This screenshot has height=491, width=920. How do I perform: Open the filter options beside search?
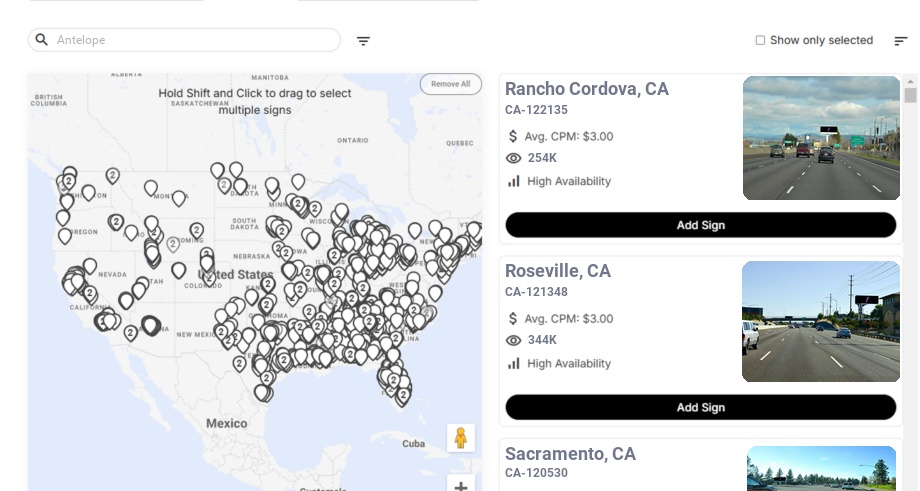click(363, 41)
